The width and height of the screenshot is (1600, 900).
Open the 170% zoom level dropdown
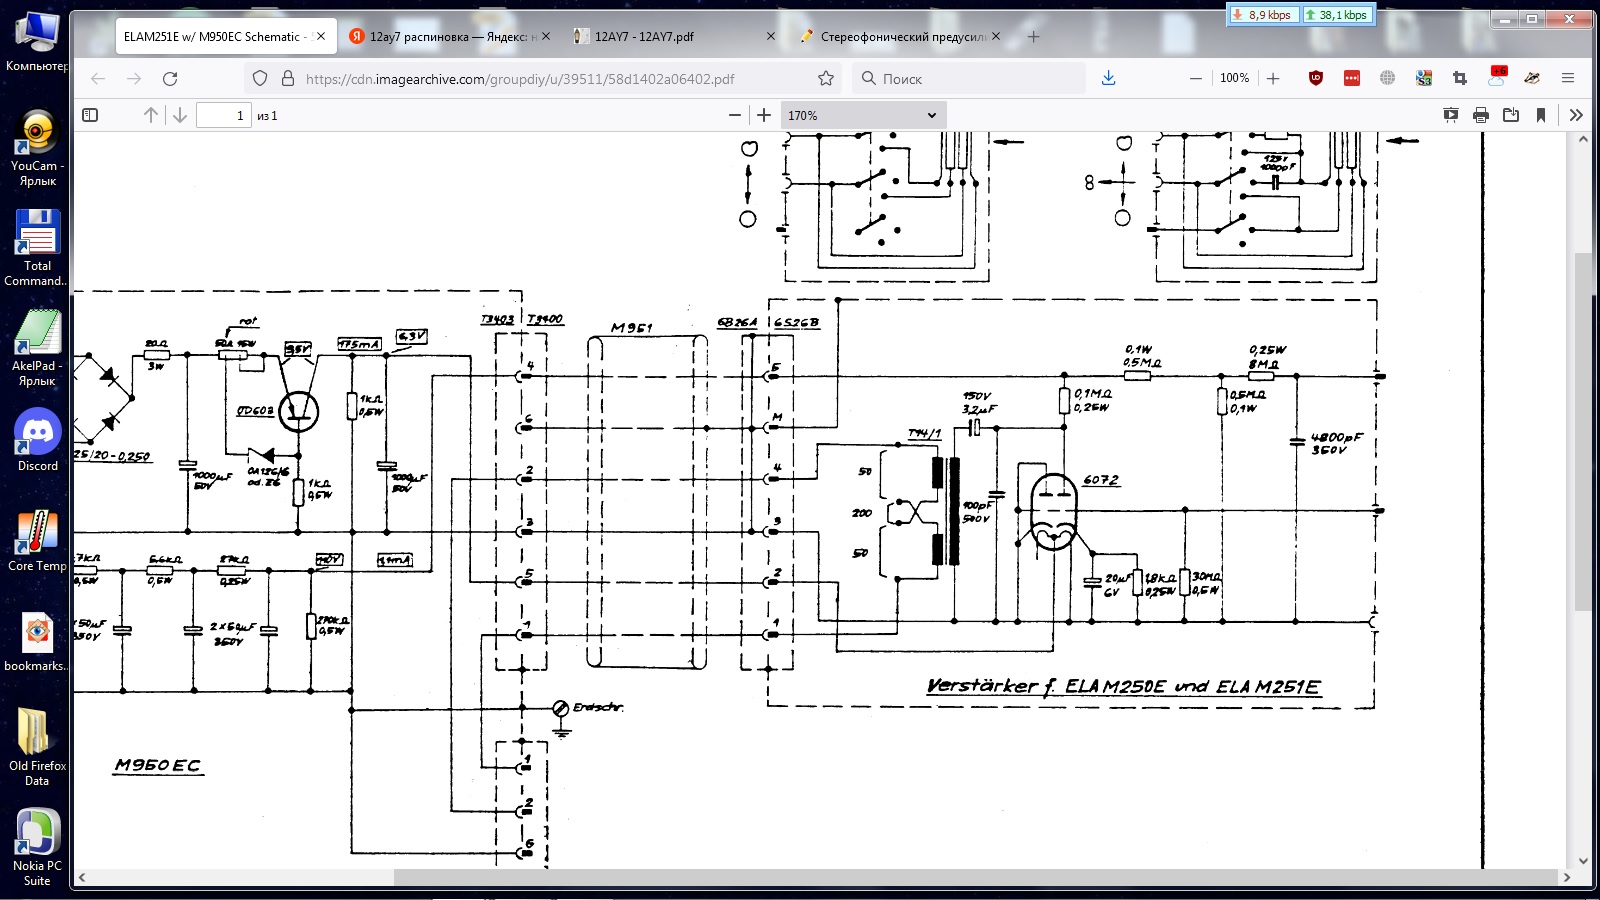pos(862,115)
